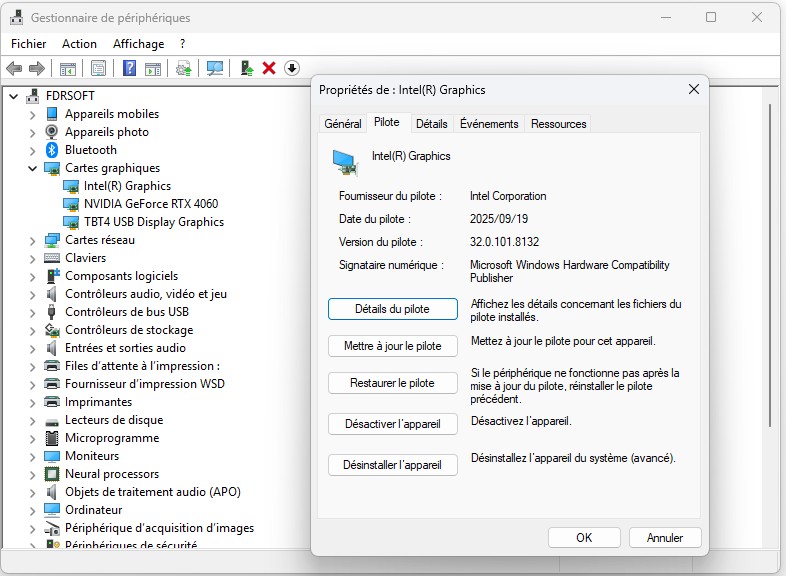Expand the Bluetooth category
This screenshot has height=576, width=786.
pos(32,150)
